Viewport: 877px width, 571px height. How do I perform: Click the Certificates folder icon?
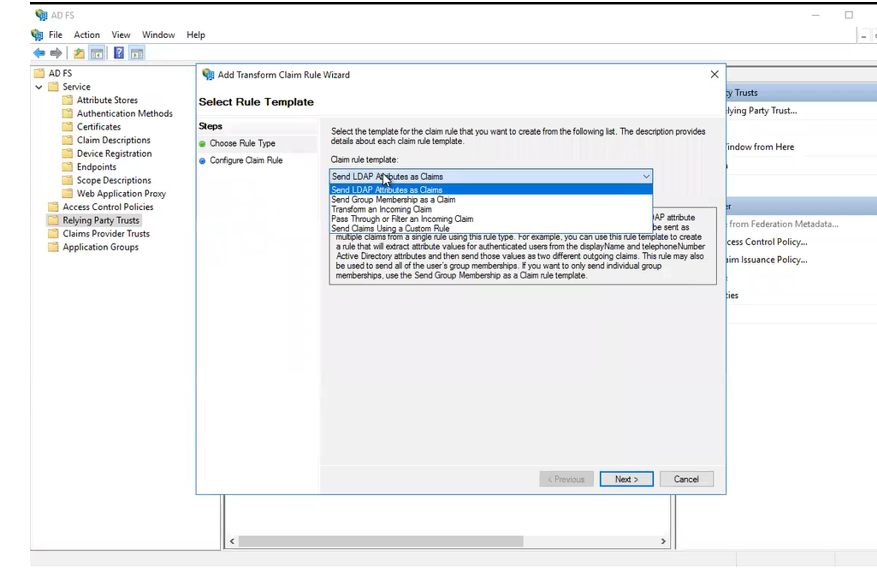pos(68,127)
